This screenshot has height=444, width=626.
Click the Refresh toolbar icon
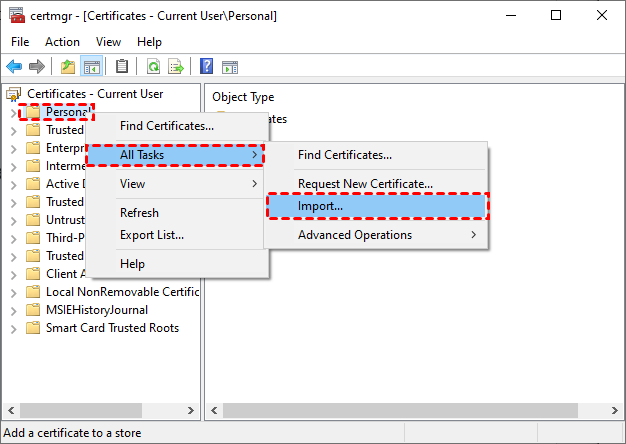coord(153,66)
